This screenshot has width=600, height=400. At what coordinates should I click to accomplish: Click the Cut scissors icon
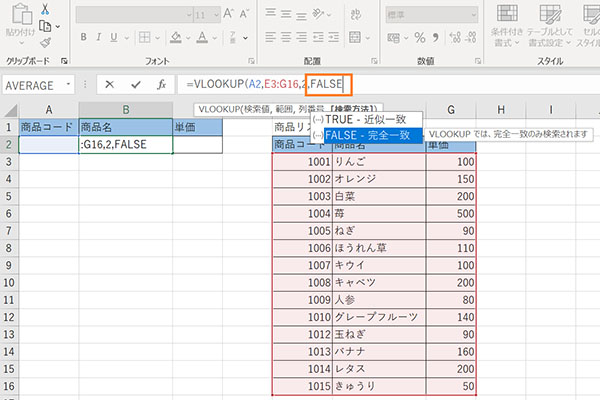coord(47,9)
